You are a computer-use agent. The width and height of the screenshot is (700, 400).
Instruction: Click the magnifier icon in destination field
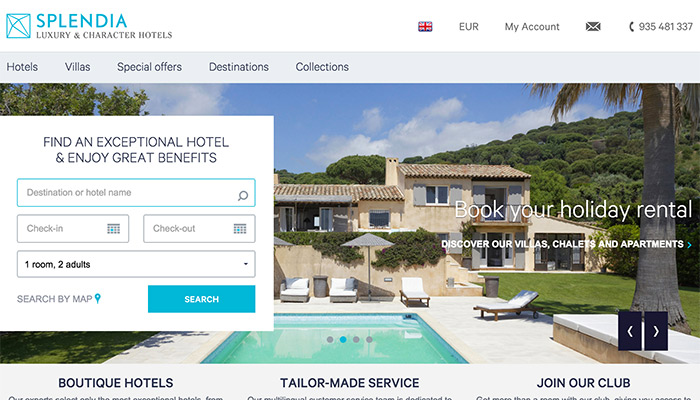(243, 196)
